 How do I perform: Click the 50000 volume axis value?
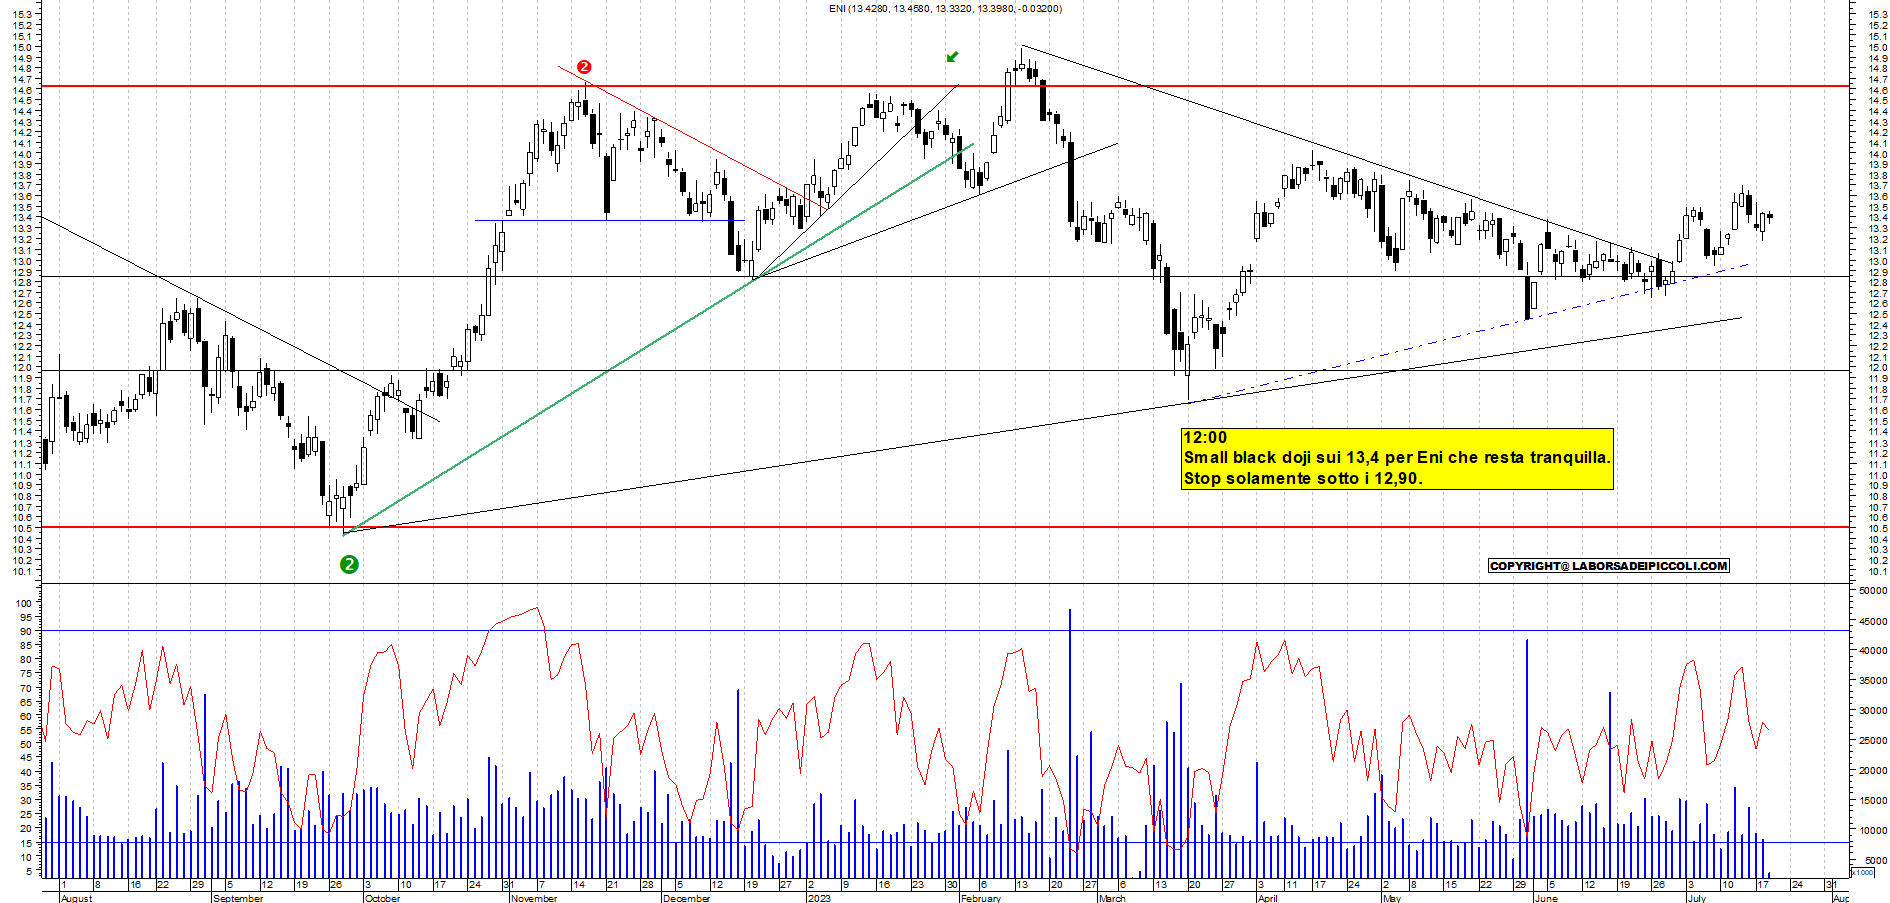coord(1872,591)
